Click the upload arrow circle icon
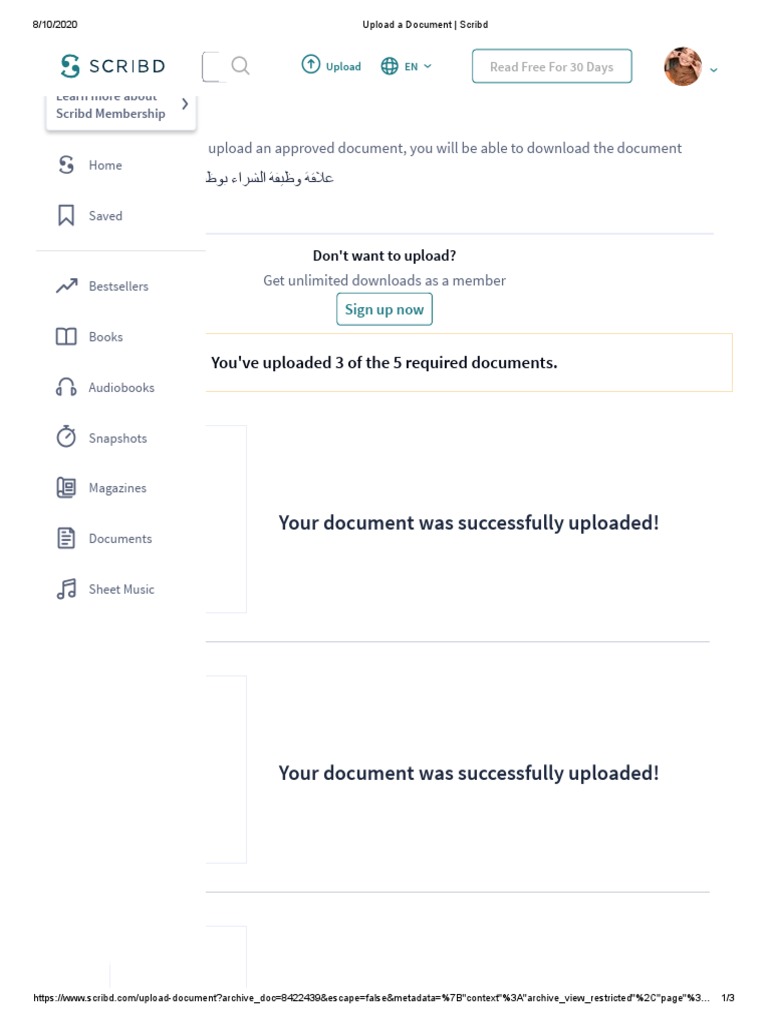Image resolution: width=768 pixels, height=1024 pixels. point(311,65)
